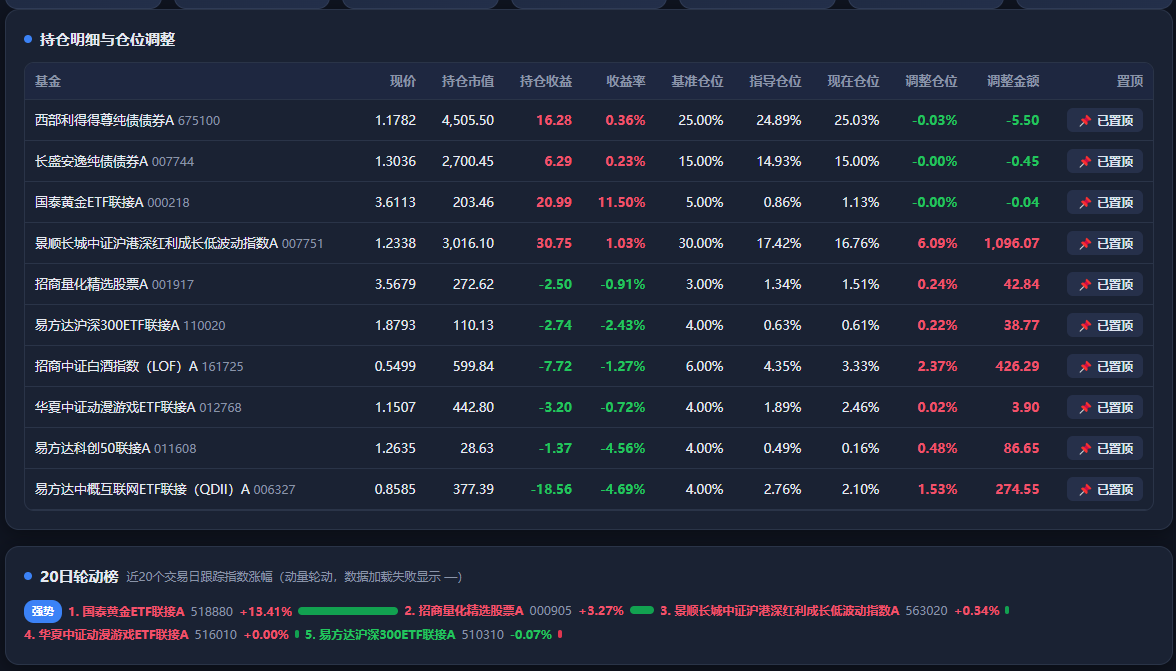
Task: Unpin 招商量化精选股票A table row via 已置顶 text
Action: tap(1114, 285)
